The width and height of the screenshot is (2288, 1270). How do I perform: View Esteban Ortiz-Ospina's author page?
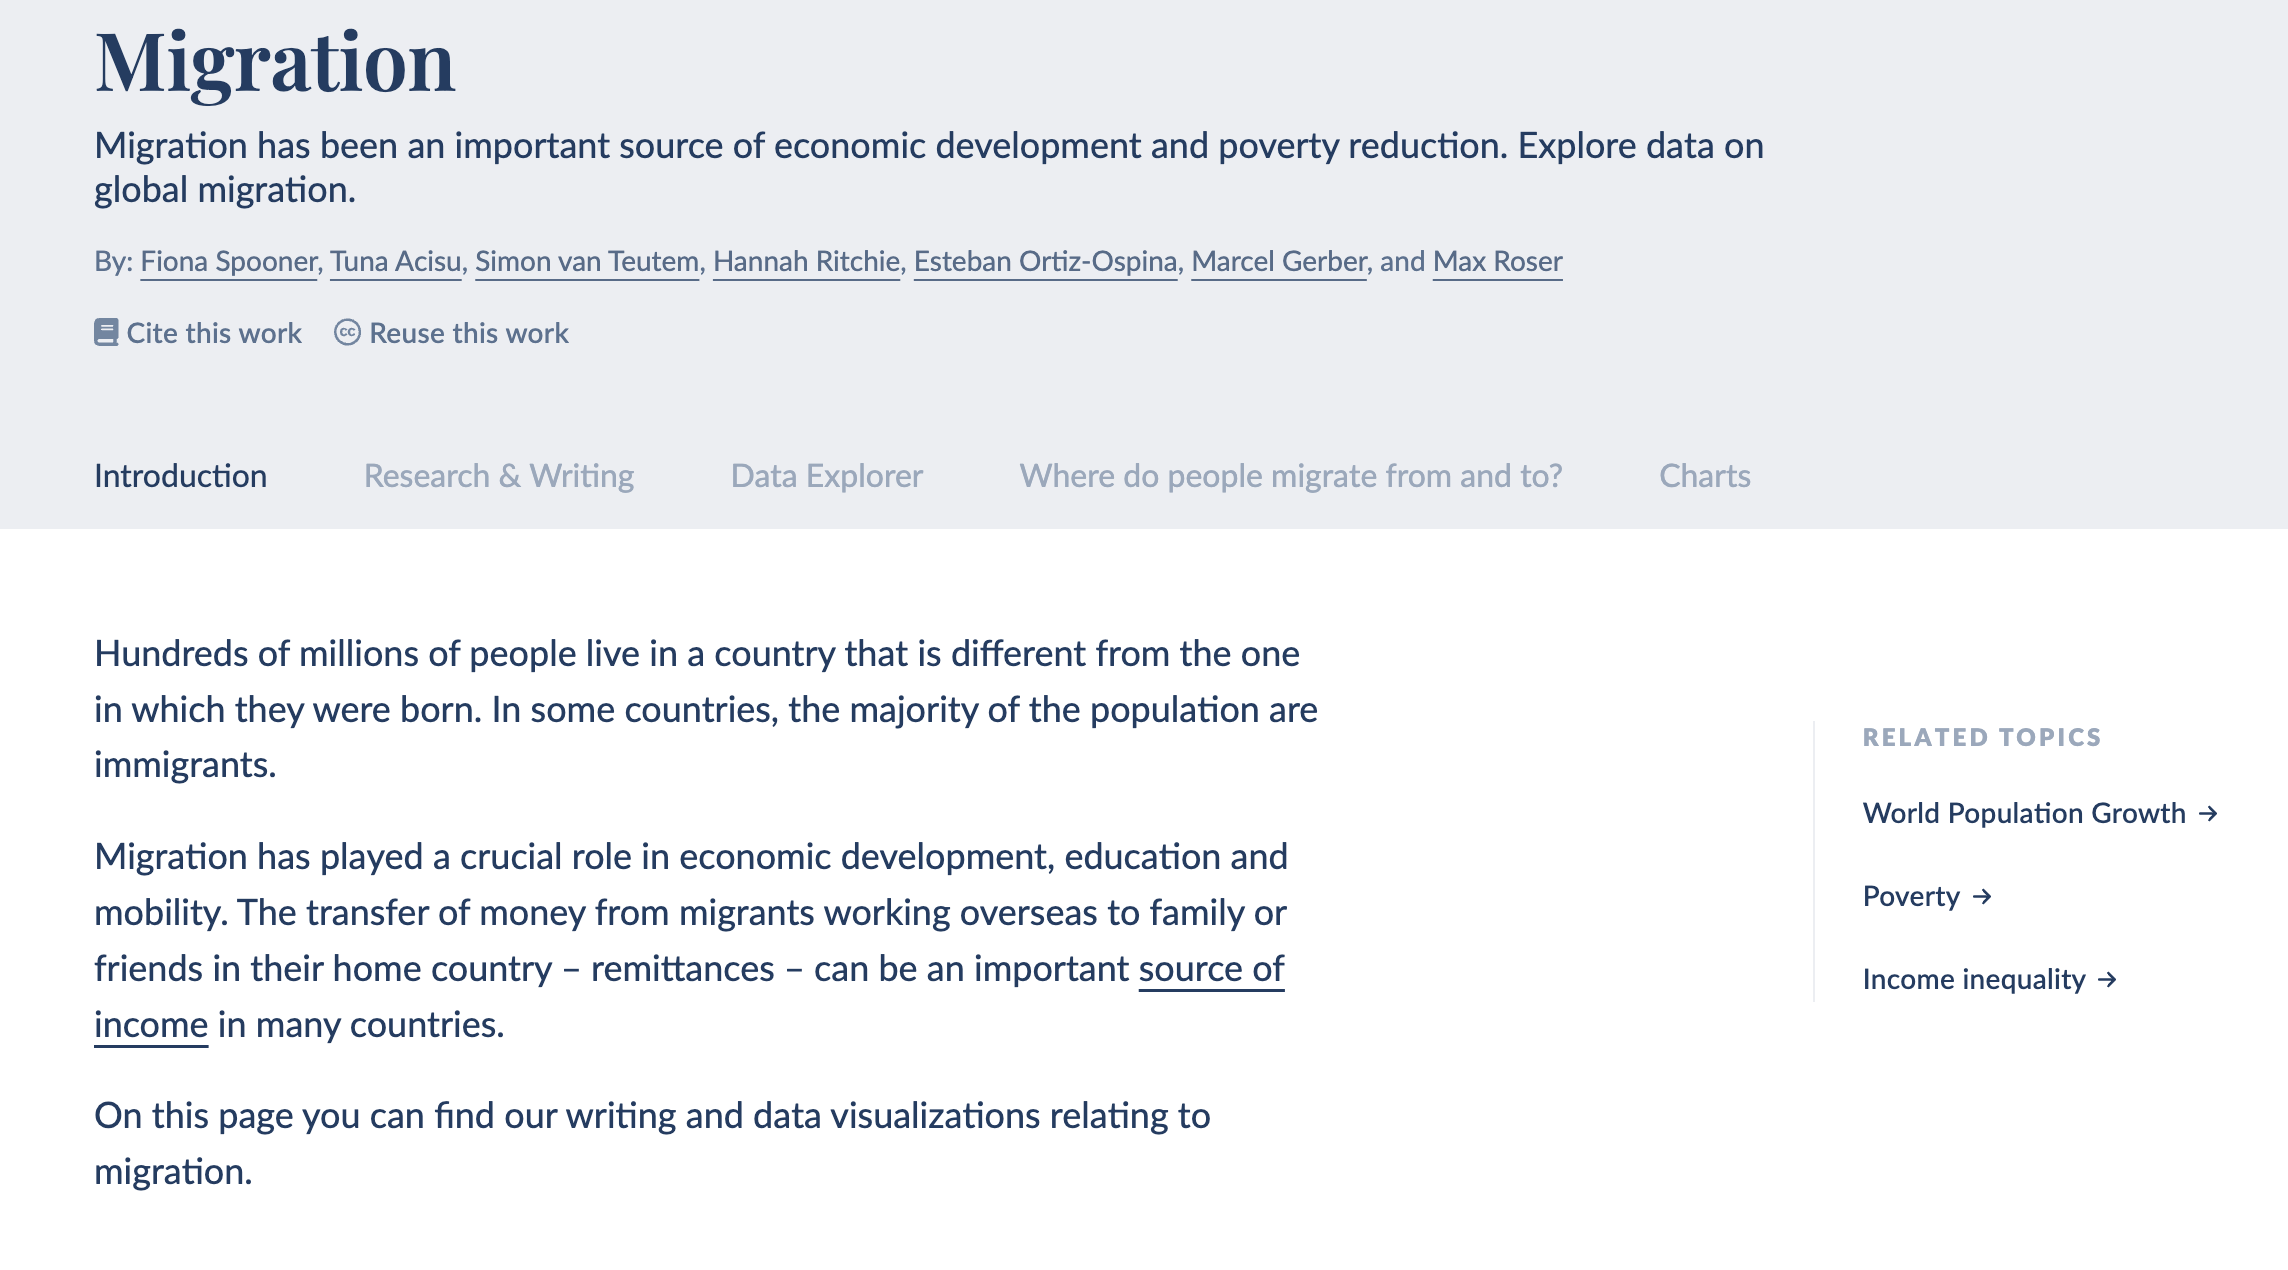coord(1045,262)
